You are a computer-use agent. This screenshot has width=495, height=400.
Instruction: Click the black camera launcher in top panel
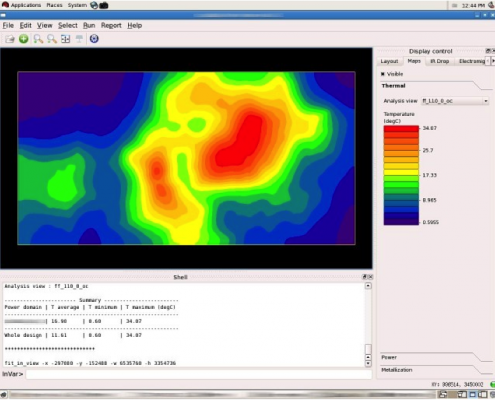[x=104, y=5]
